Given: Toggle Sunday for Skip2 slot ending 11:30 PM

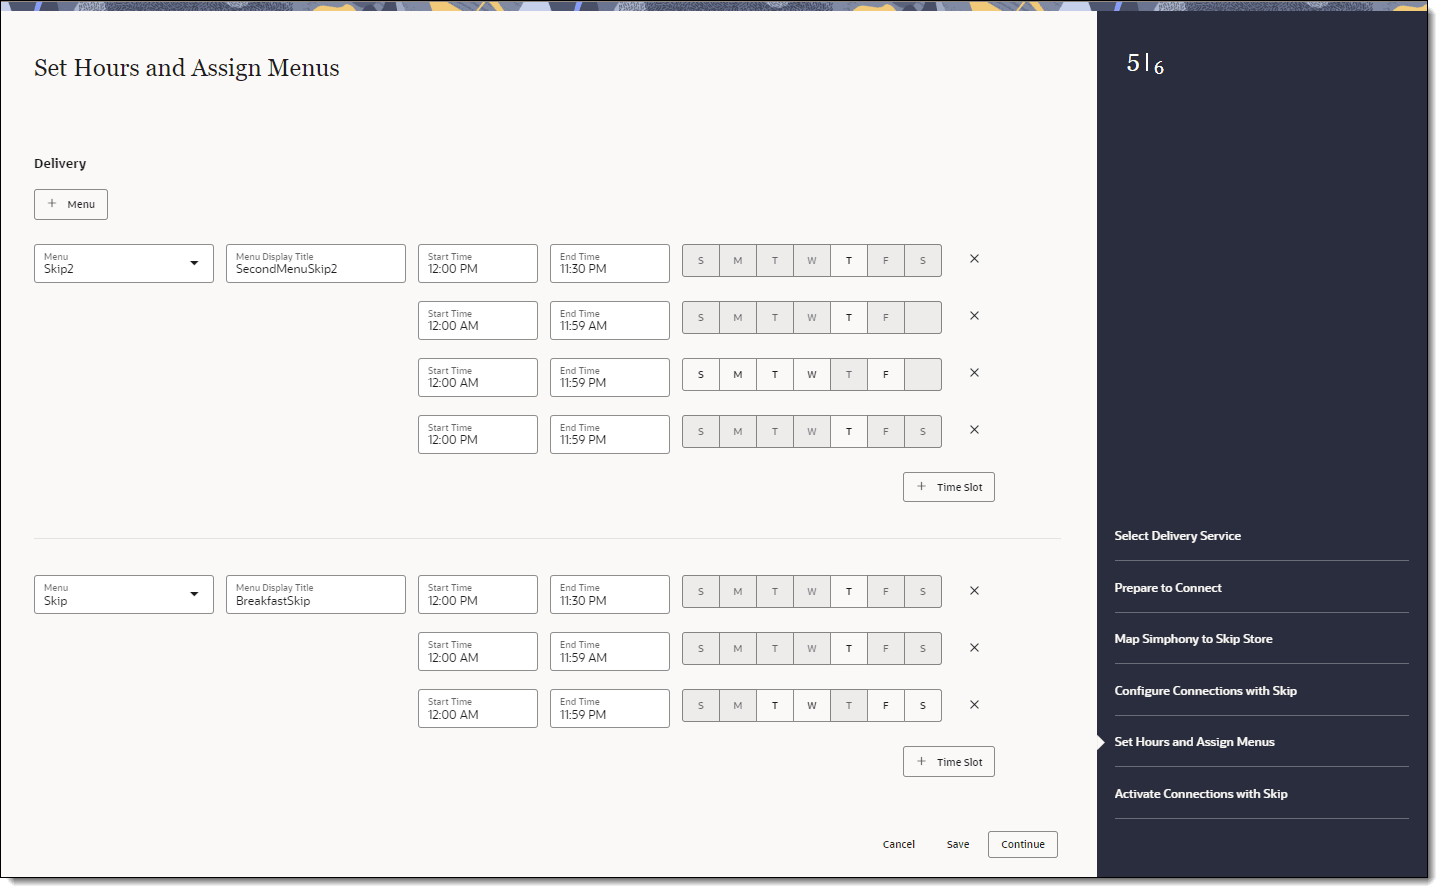Looking at the screenshot, I should pyautogui.click(x=701, y=261).
